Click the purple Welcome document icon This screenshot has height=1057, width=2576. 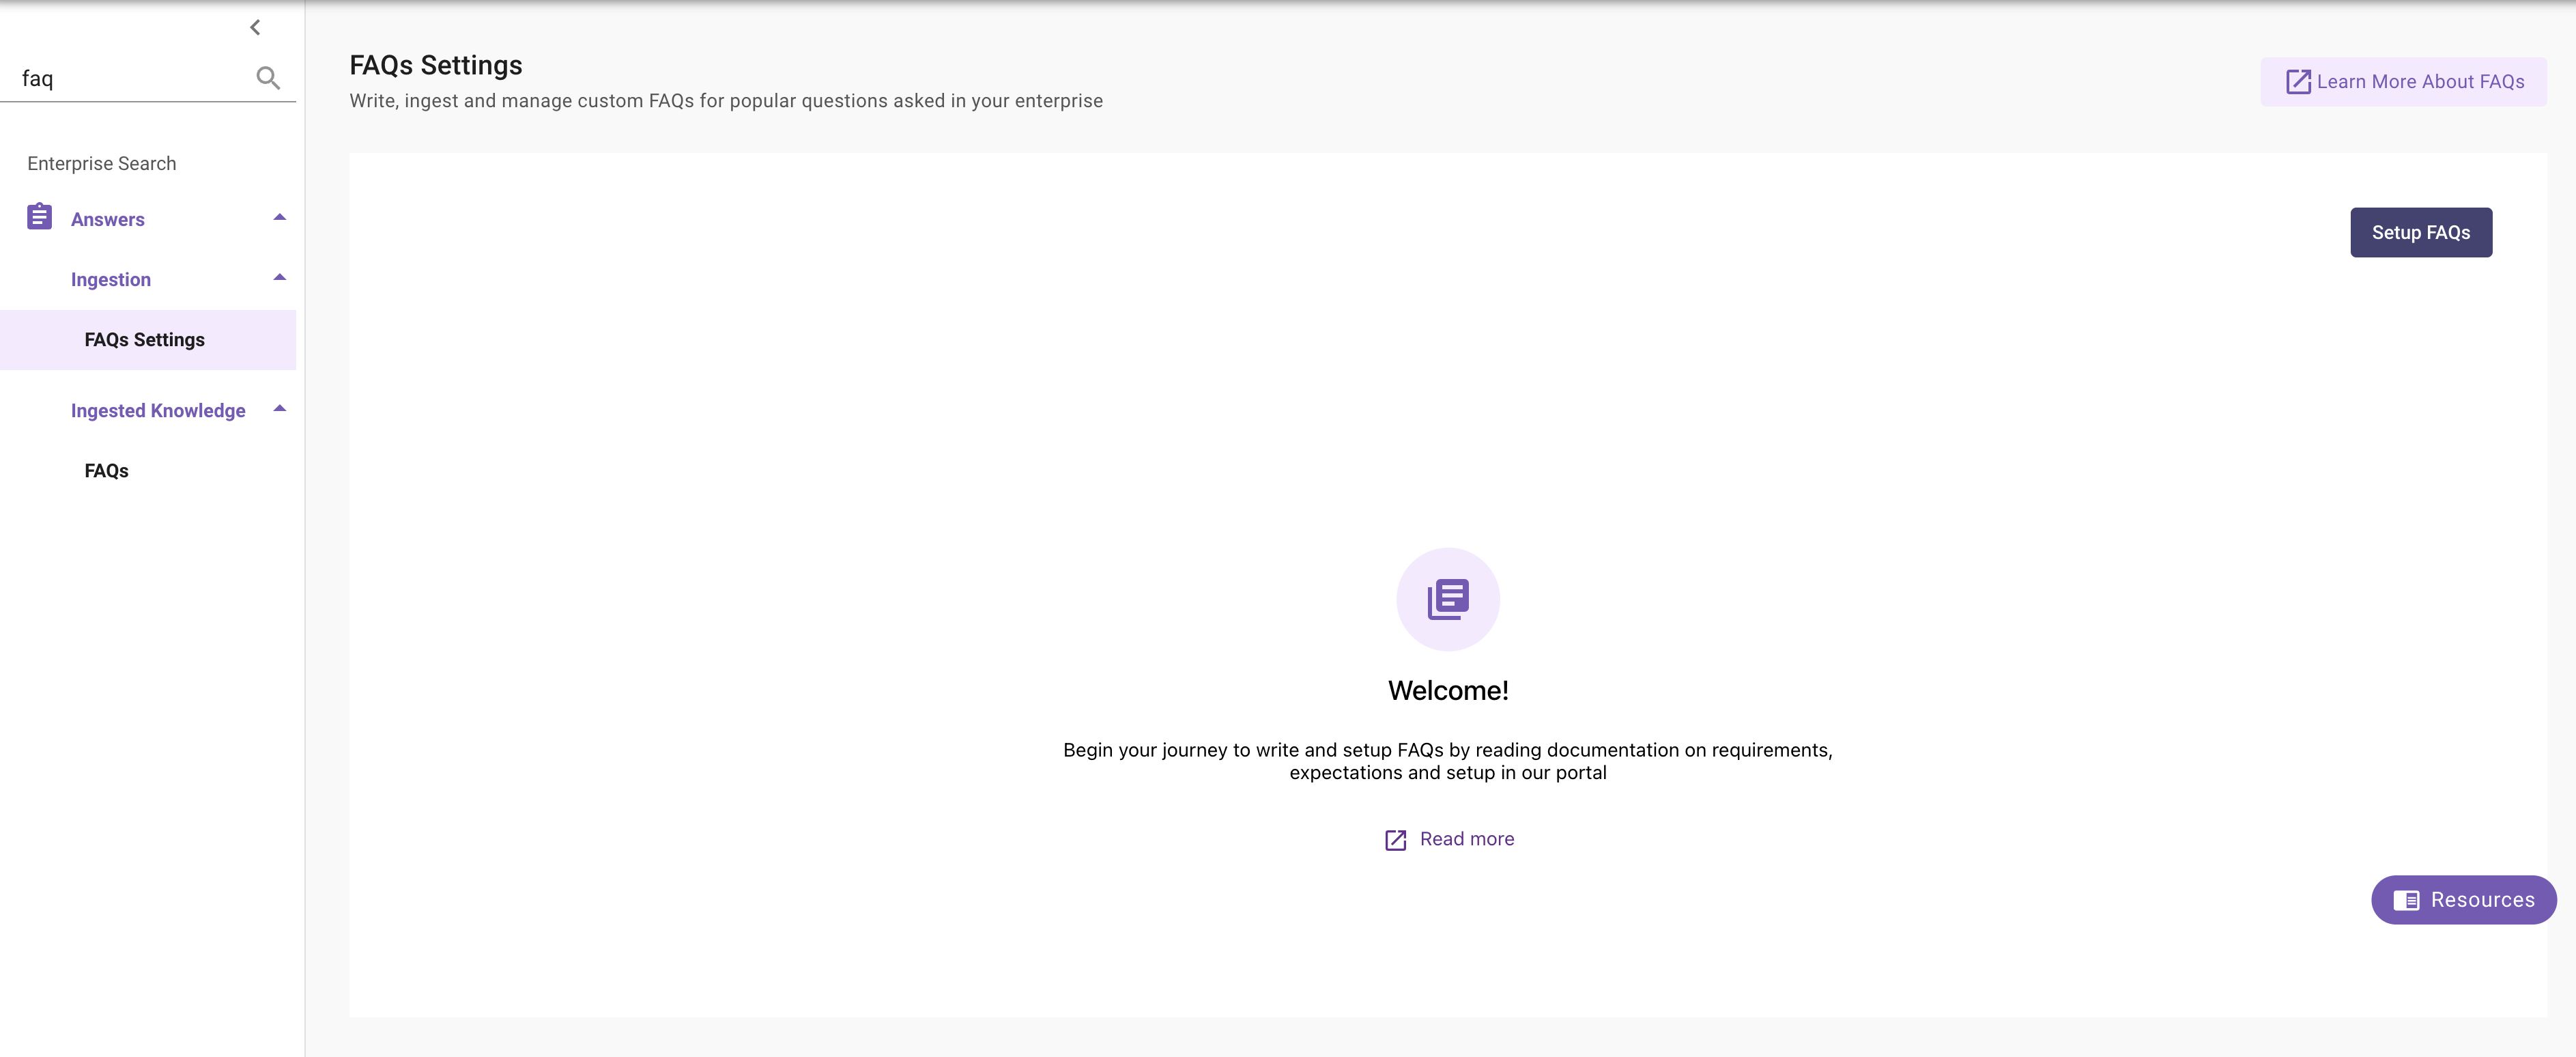pos(1447,599)
